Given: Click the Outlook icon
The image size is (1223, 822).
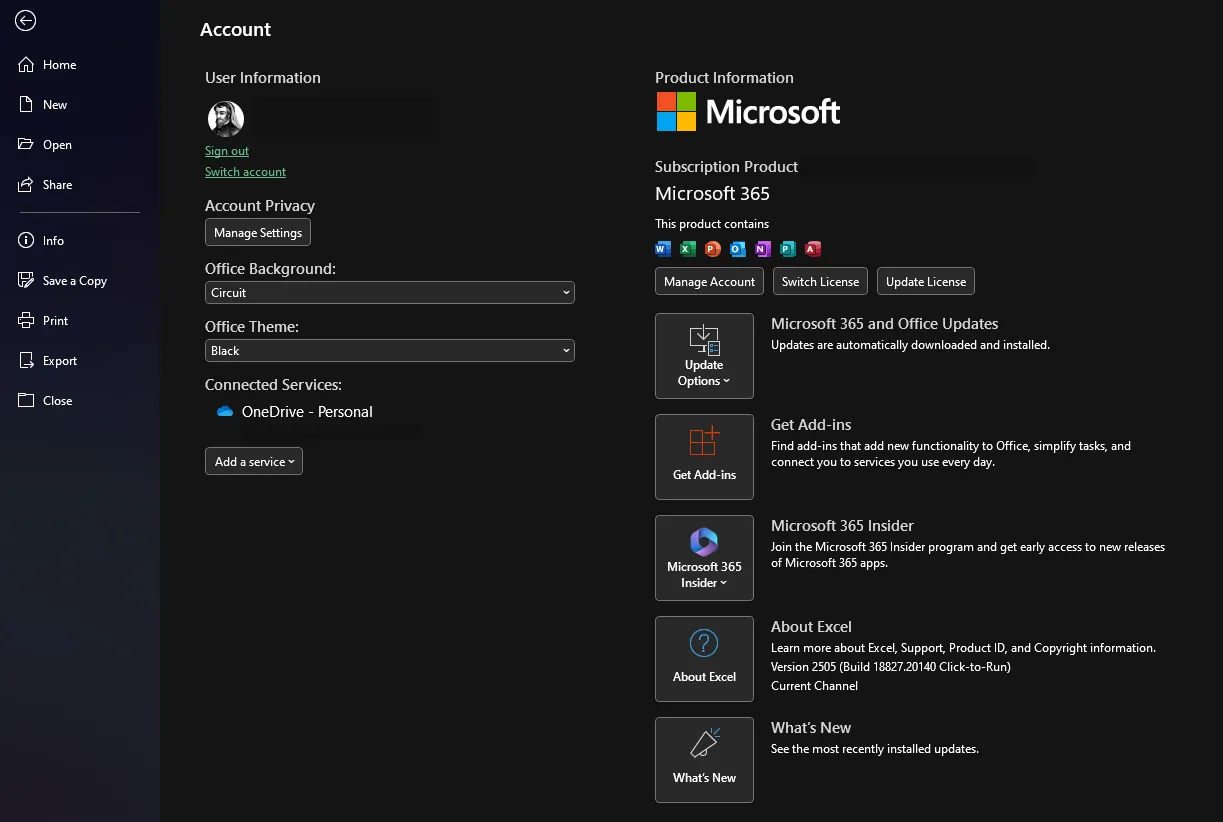Looking at the screenshot, I should tap(737, 249).
